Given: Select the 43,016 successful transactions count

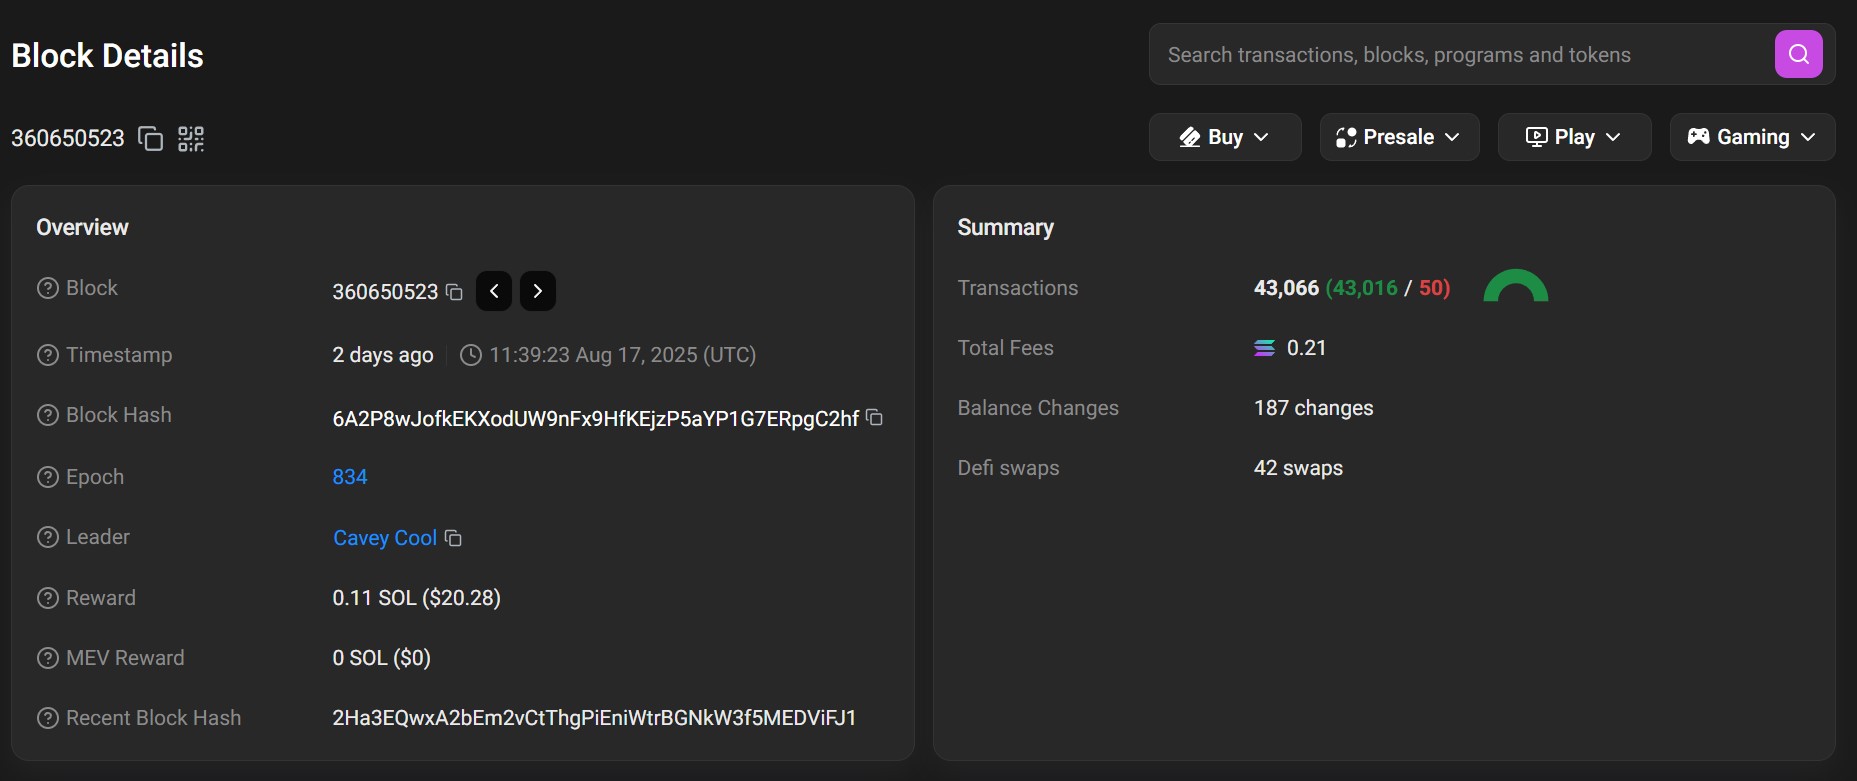Looking at the screenshot, I should click(1362, 288).
